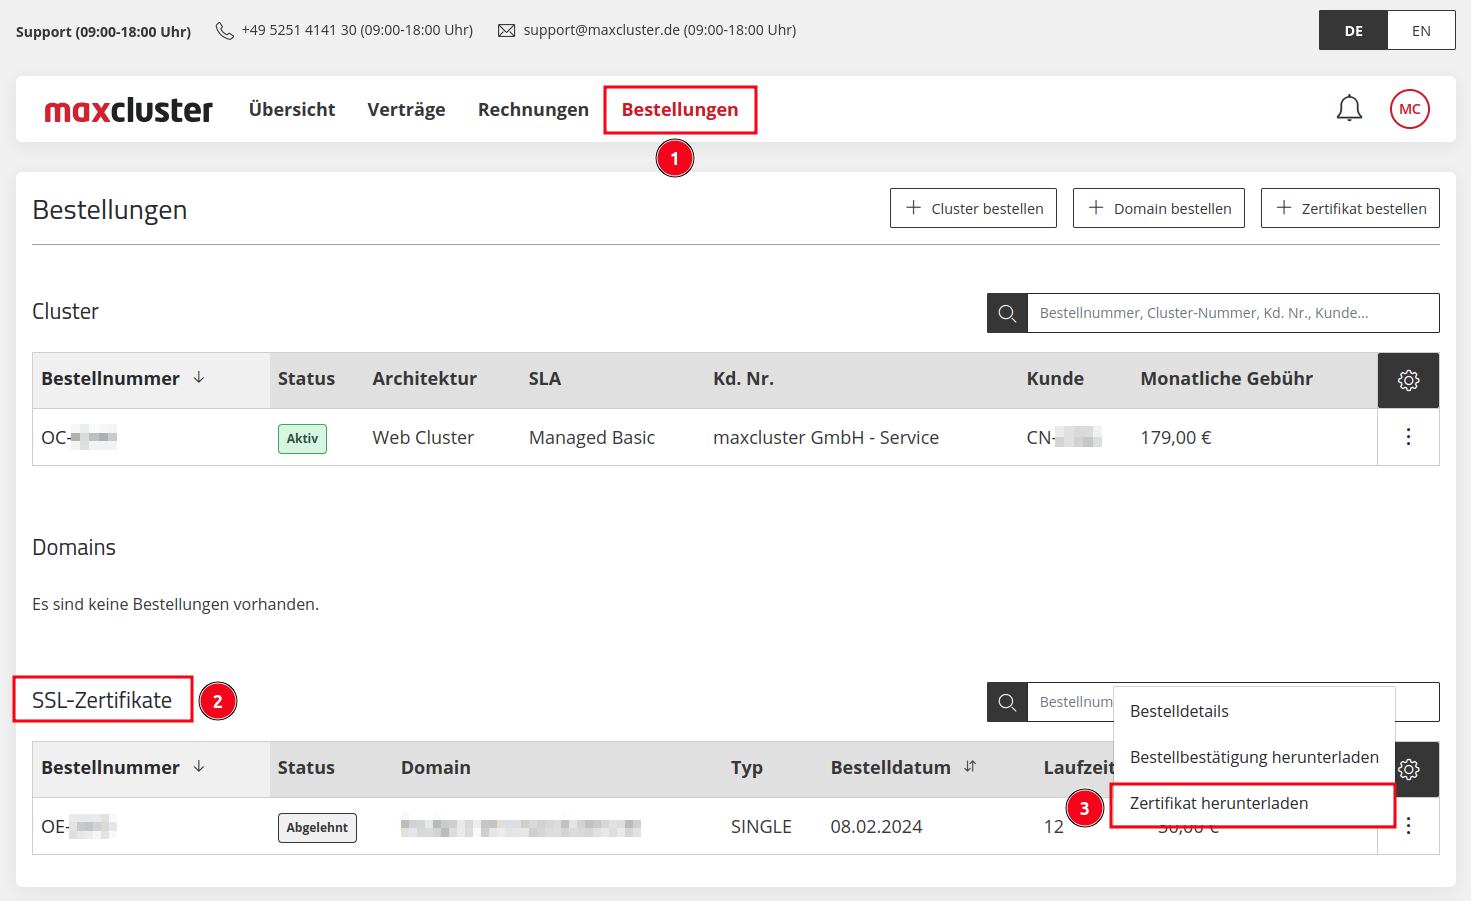Screen dimensions: 1471x901
Task: Click Cluster bestellen button
Action: click(973, 208)
